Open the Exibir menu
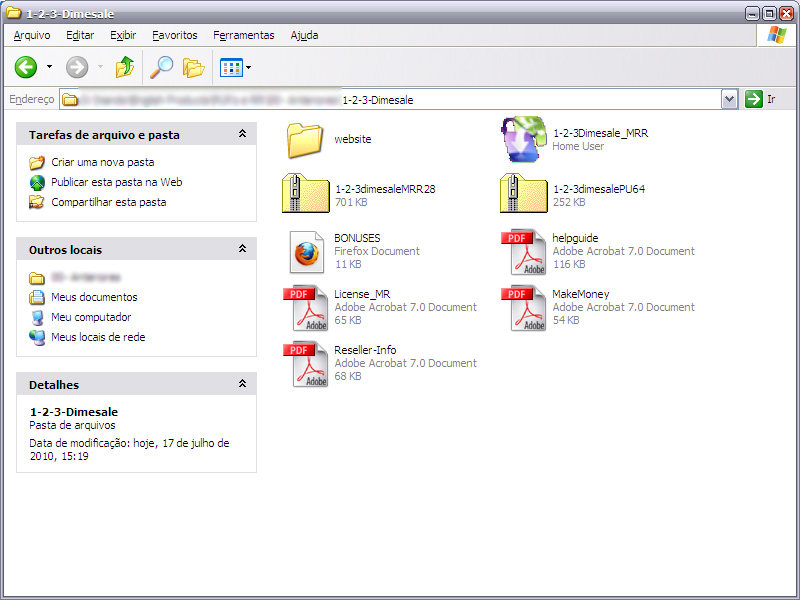800x600 pixels. (123, 35)
